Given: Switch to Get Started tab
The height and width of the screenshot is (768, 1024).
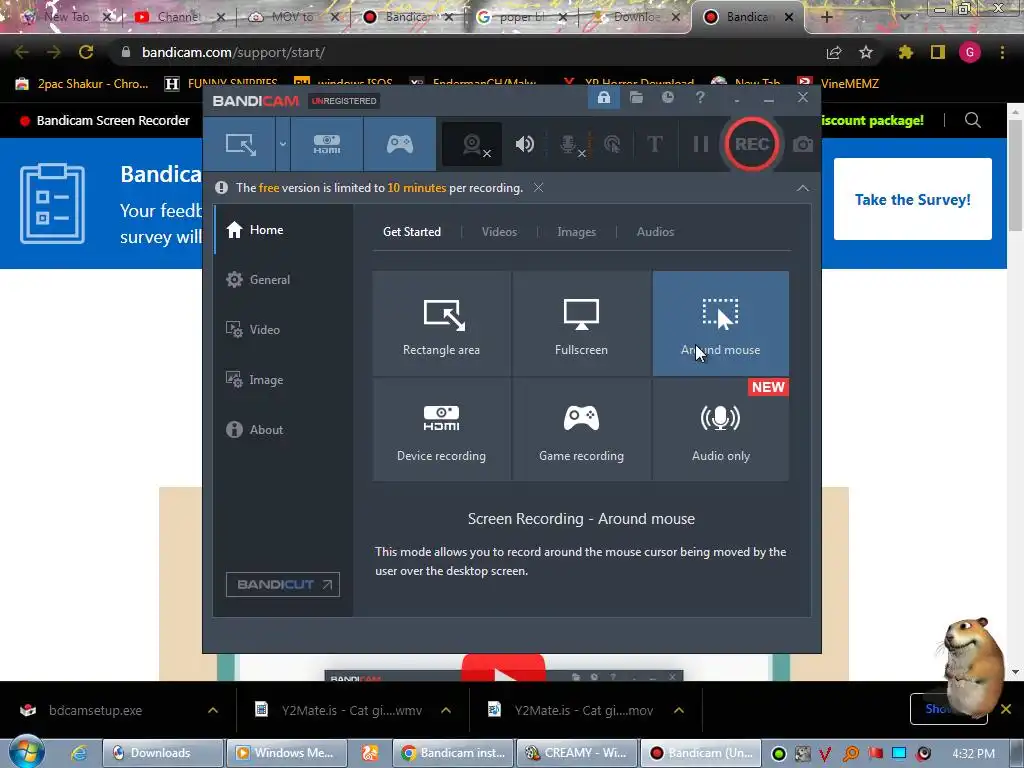Looking at the screenshot, I should 412,232.
